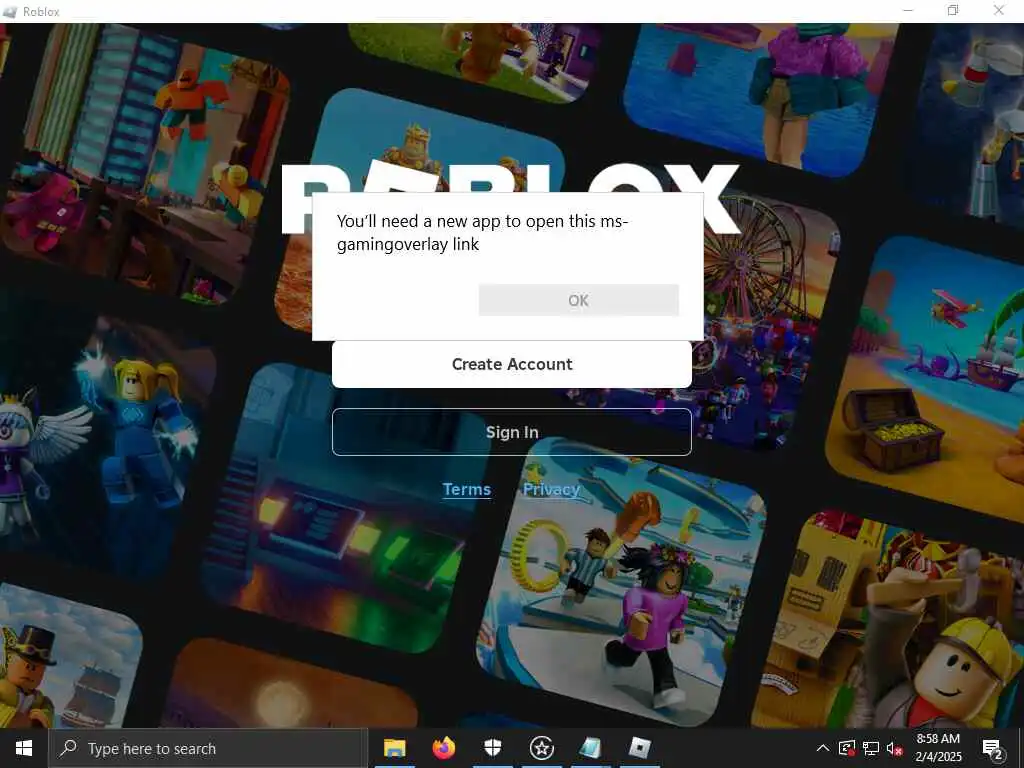Viewport: 1024px width, 768px height.
Task: Click the taskbar search box
Action: [208, 748]
